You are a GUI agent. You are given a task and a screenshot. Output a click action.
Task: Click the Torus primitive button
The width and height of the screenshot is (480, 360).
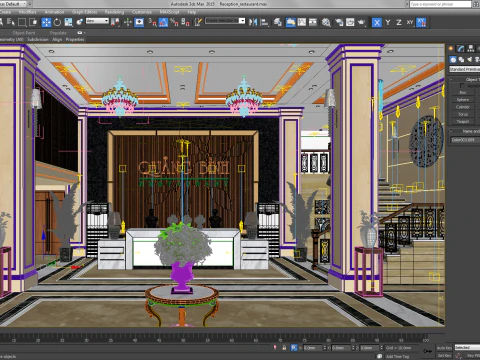(463, 114)
